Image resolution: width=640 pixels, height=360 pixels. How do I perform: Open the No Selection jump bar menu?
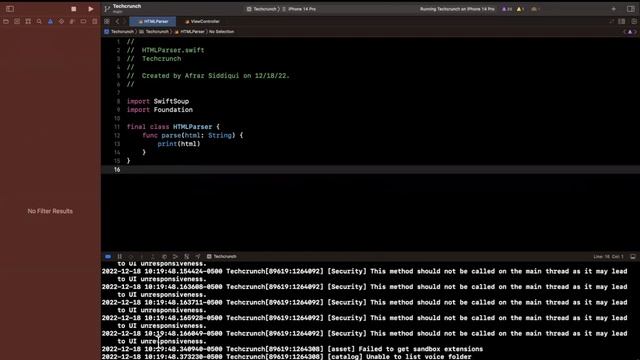(x=222, y=31)
